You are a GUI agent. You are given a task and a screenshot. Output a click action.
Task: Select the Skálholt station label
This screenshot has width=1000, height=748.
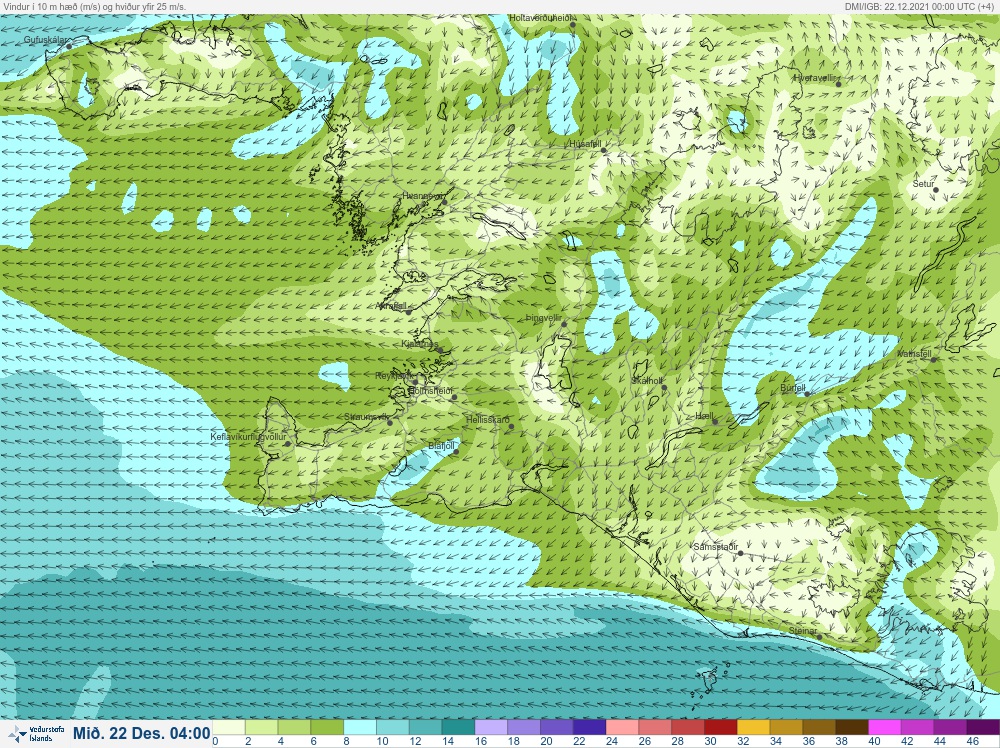(647, 381)
